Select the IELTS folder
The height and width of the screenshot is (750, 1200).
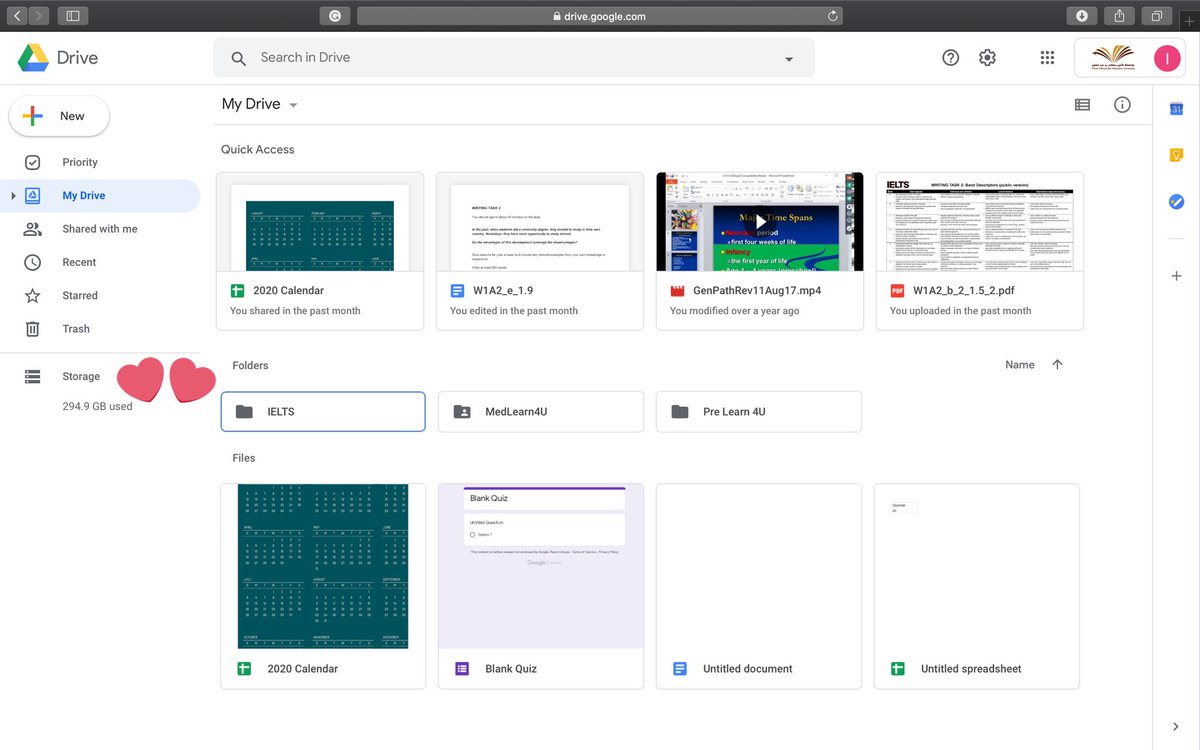[x=323, y=411]
